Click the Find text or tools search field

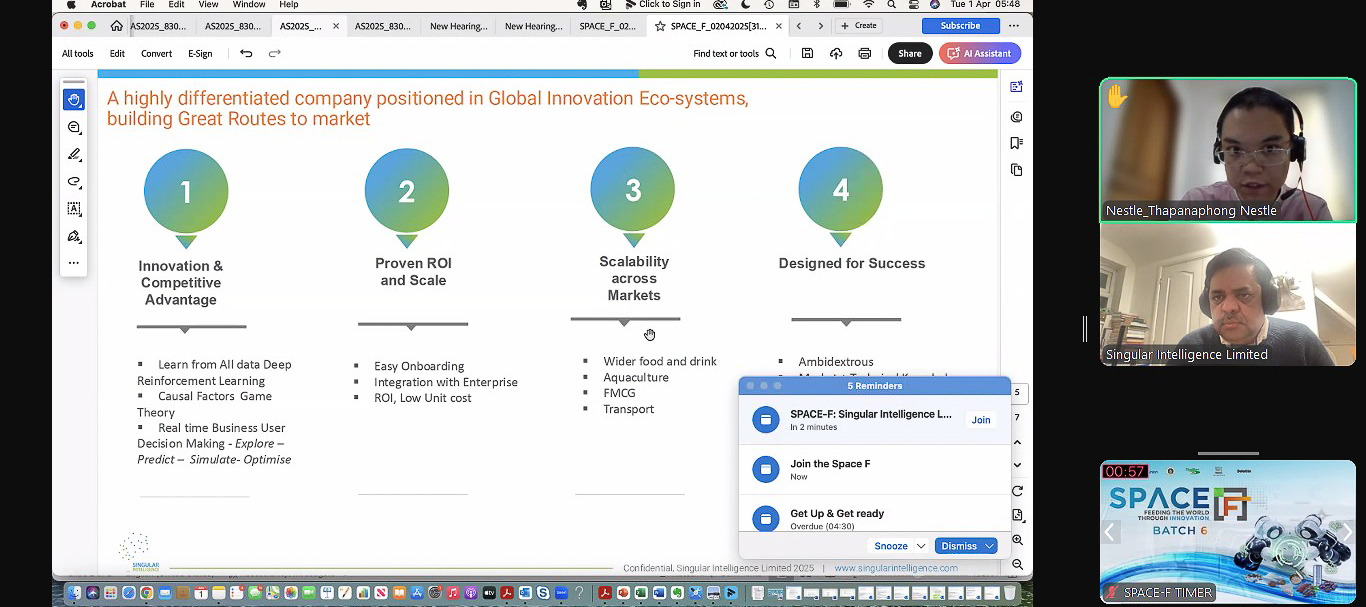click(734, 54)
